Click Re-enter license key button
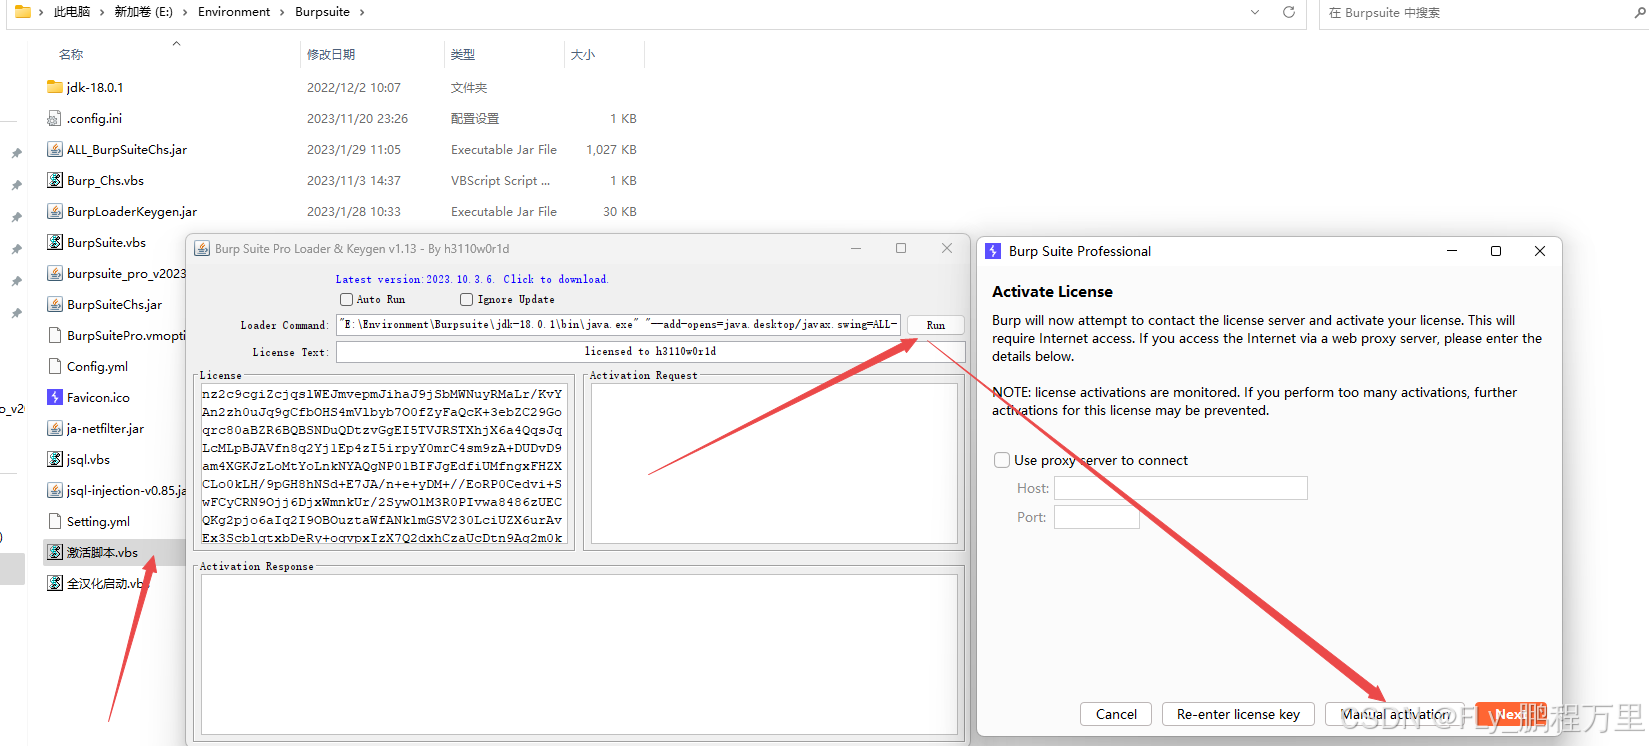This screenshot has height=746, width=1649. [x=1238, y=714]
